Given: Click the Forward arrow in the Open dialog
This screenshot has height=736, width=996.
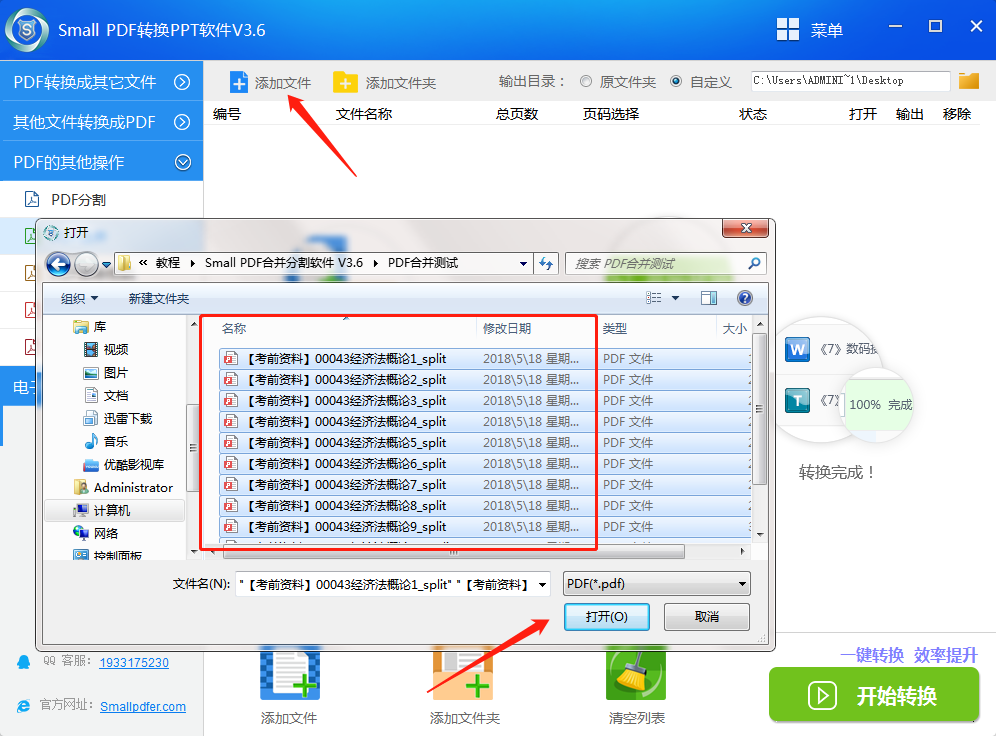Looking at the screenshot, I should click(86, 264).
